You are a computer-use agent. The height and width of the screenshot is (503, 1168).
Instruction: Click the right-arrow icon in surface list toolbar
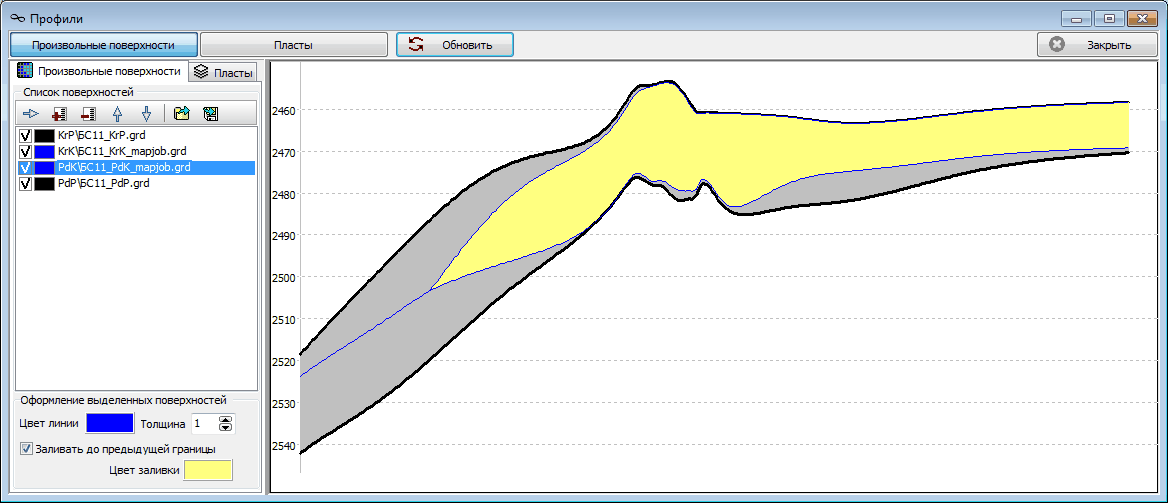pyautogui.click(x=31, y=113)
